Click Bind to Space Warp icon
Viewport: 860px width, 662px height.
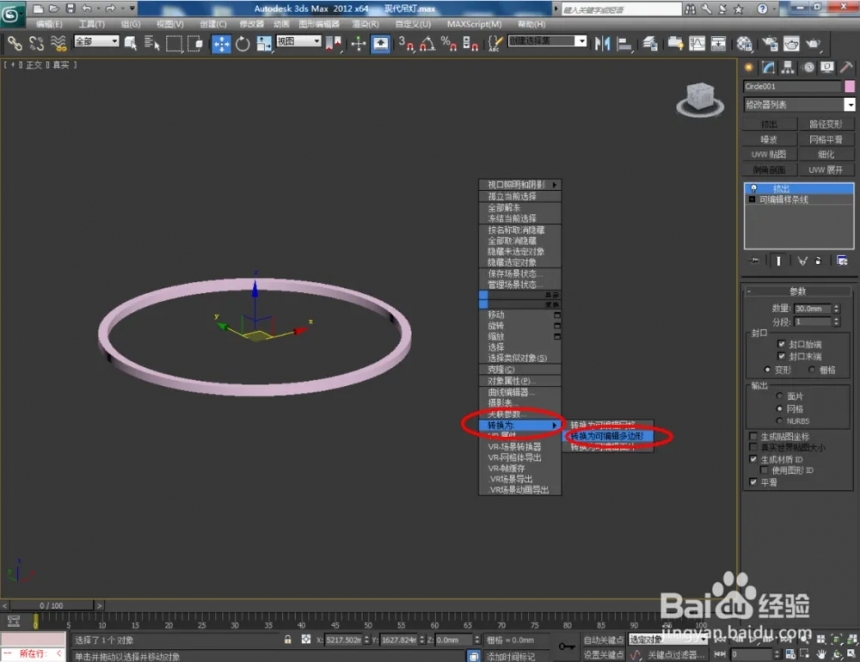[58, 43]
